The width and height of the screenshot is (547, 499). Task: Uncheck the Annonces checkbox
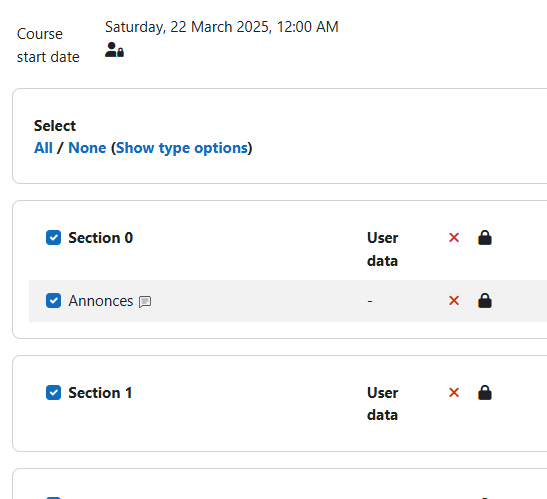pos(53,300)
